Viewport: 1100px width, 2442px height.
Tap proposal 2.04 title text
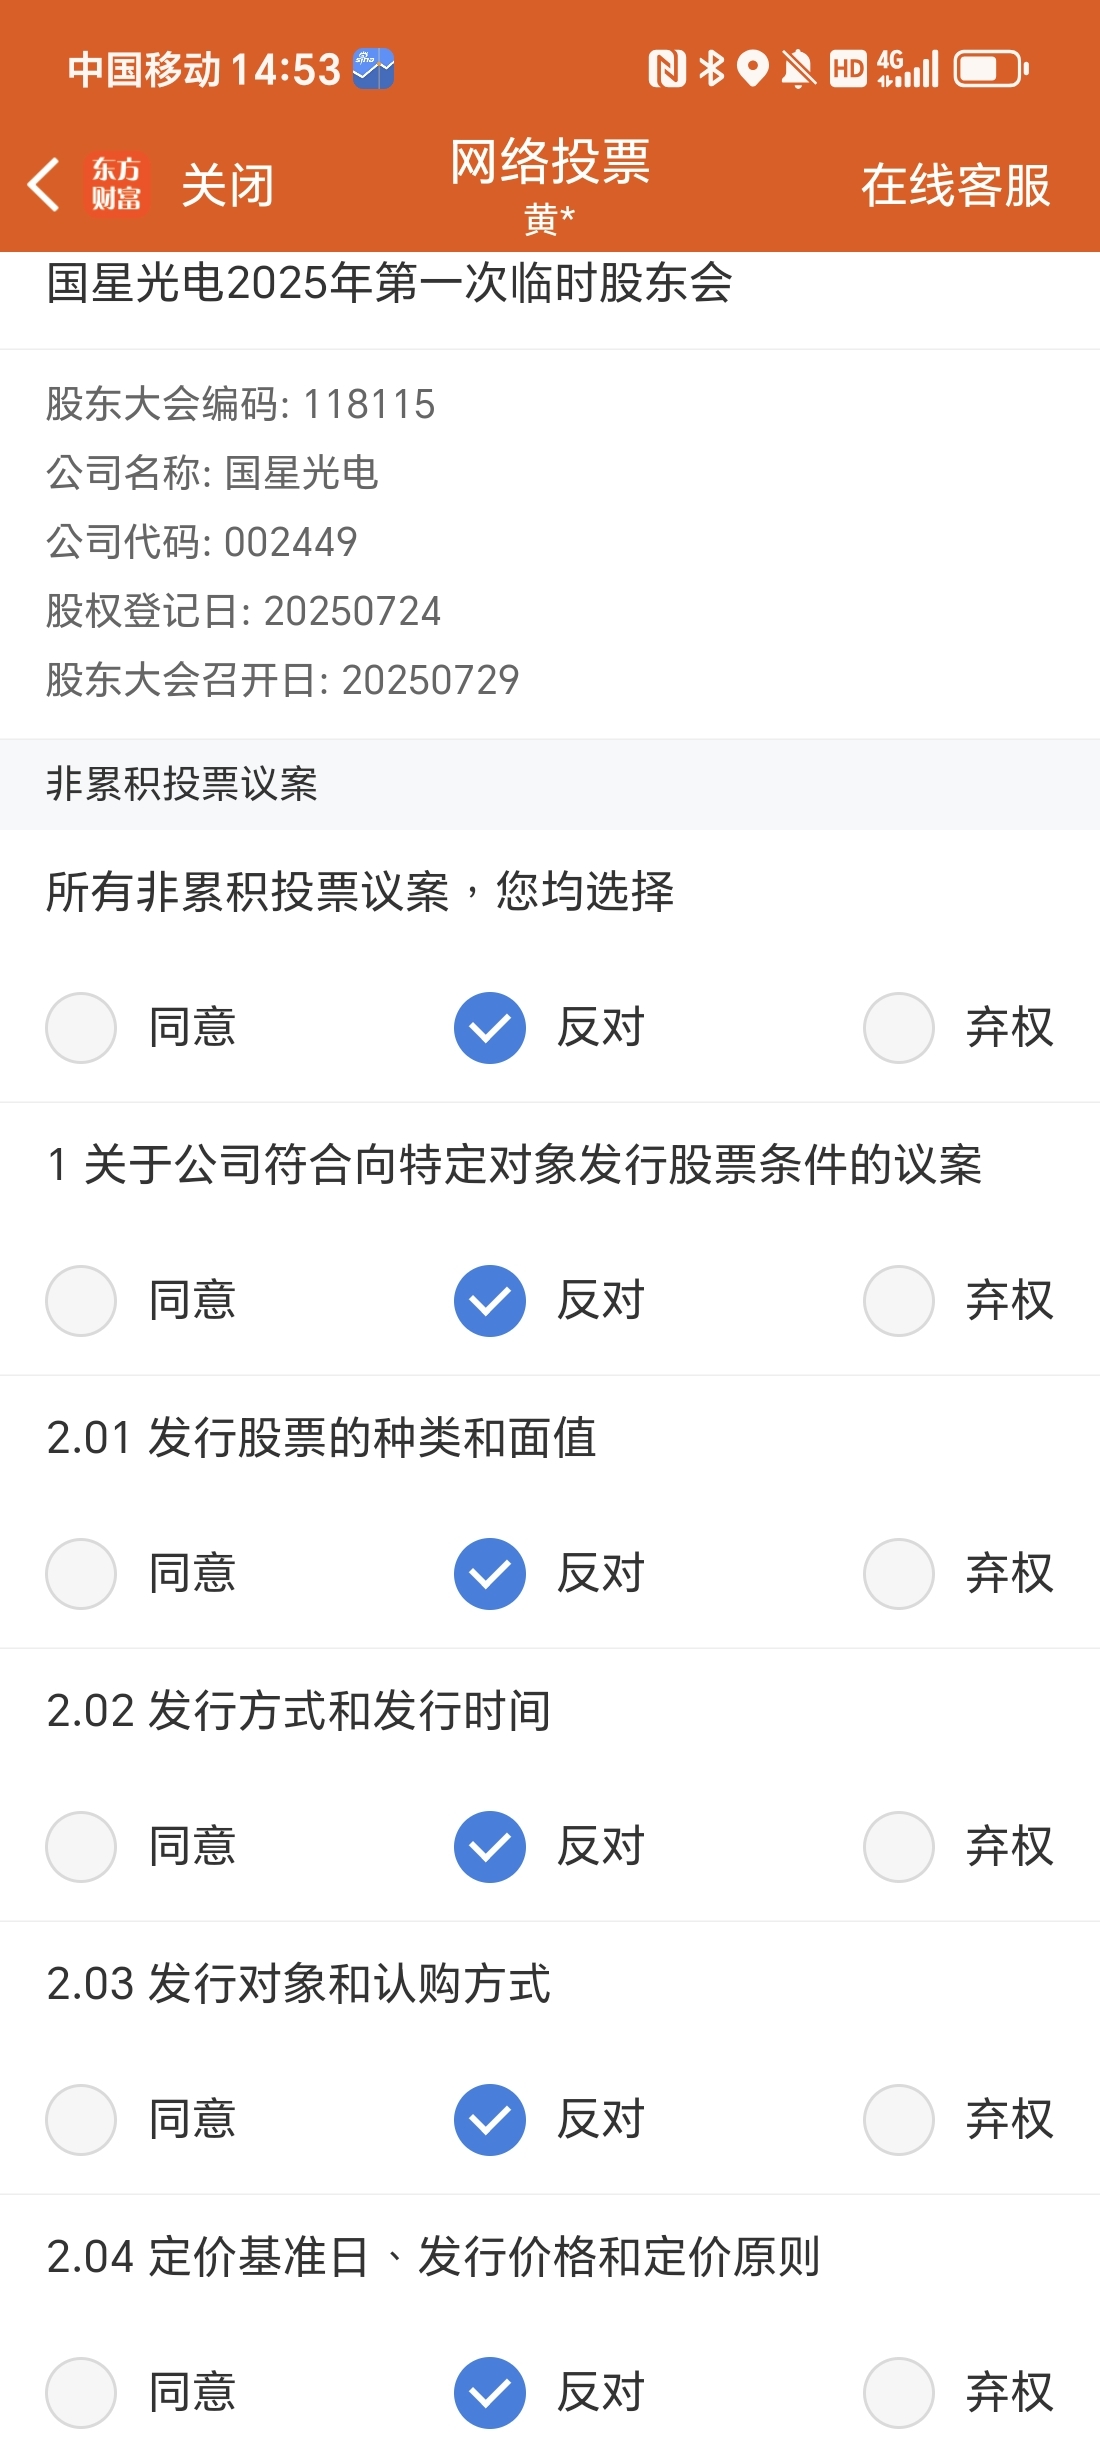433,2257
